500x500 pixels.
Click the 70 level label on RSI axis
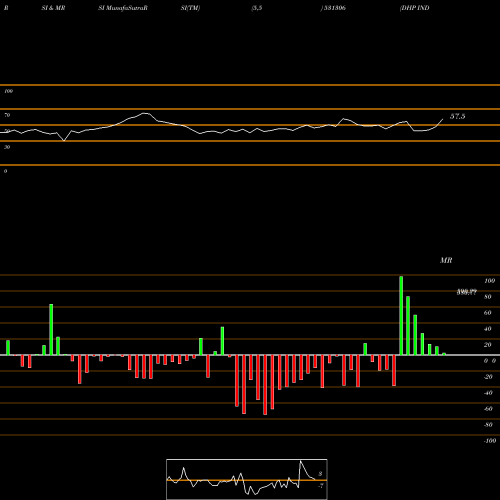tap(7, 115)
